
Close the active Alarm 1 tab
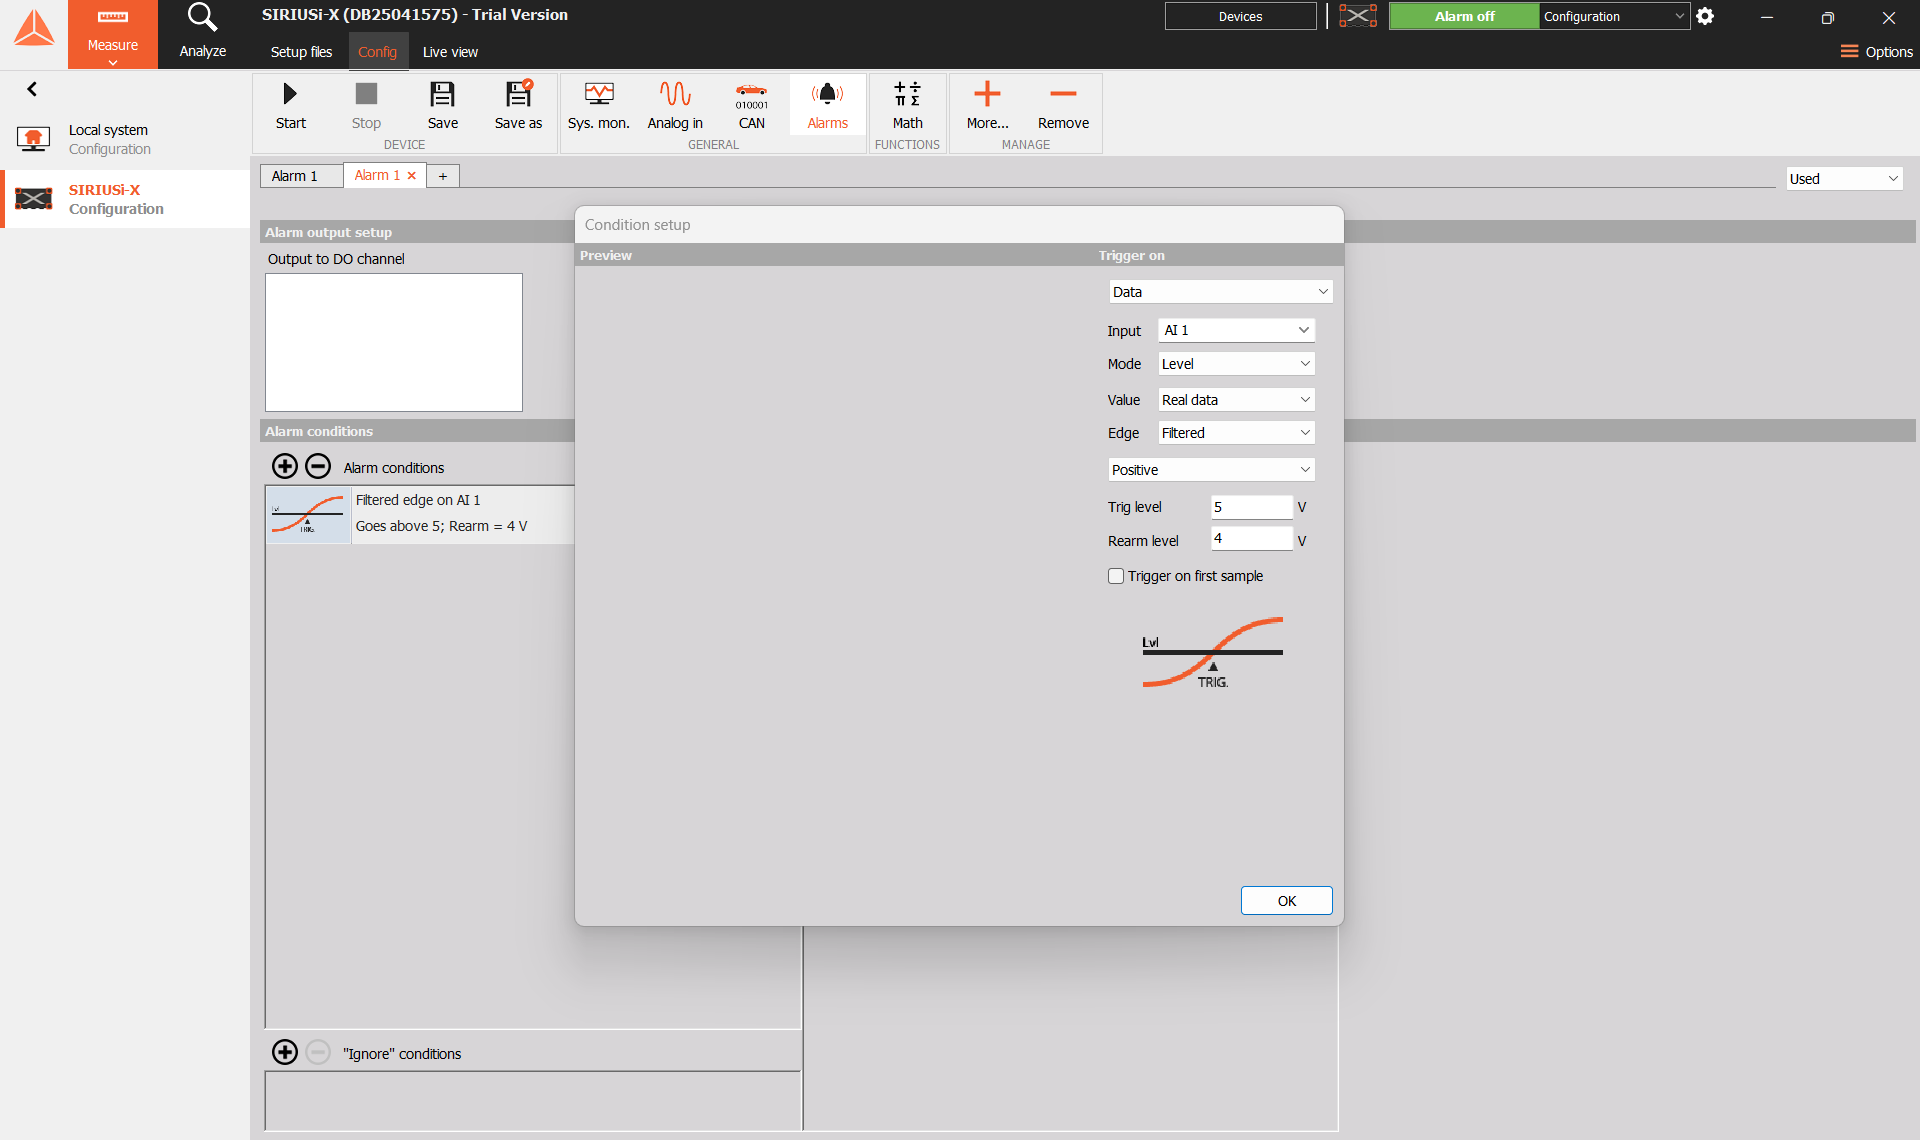pos(411,176)
